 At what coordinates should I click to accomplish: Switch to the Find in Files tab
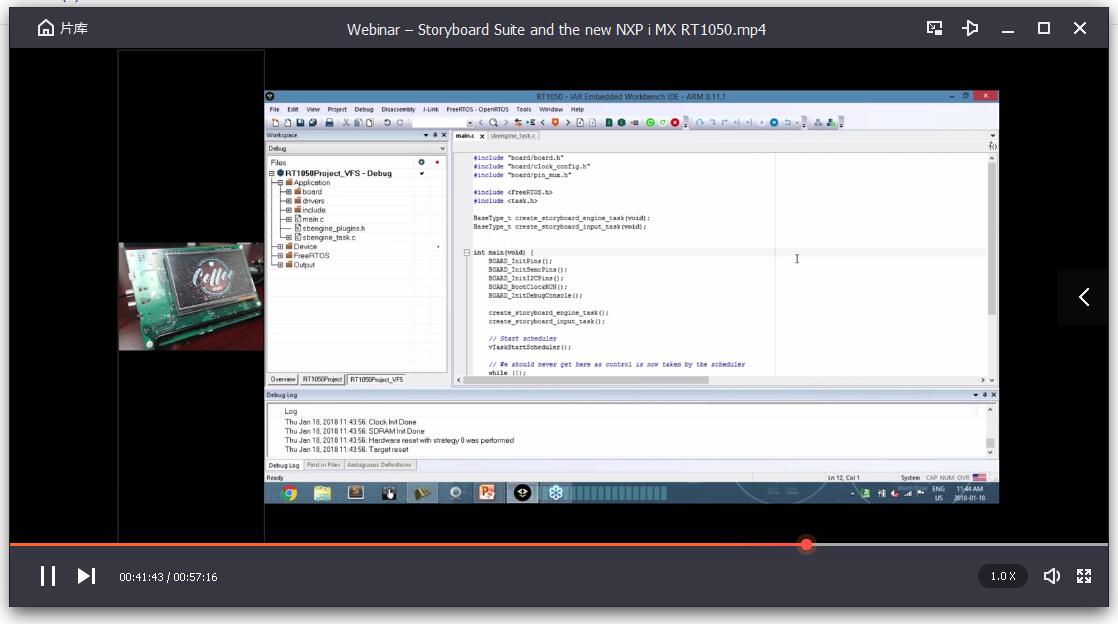tap(324, 465)
